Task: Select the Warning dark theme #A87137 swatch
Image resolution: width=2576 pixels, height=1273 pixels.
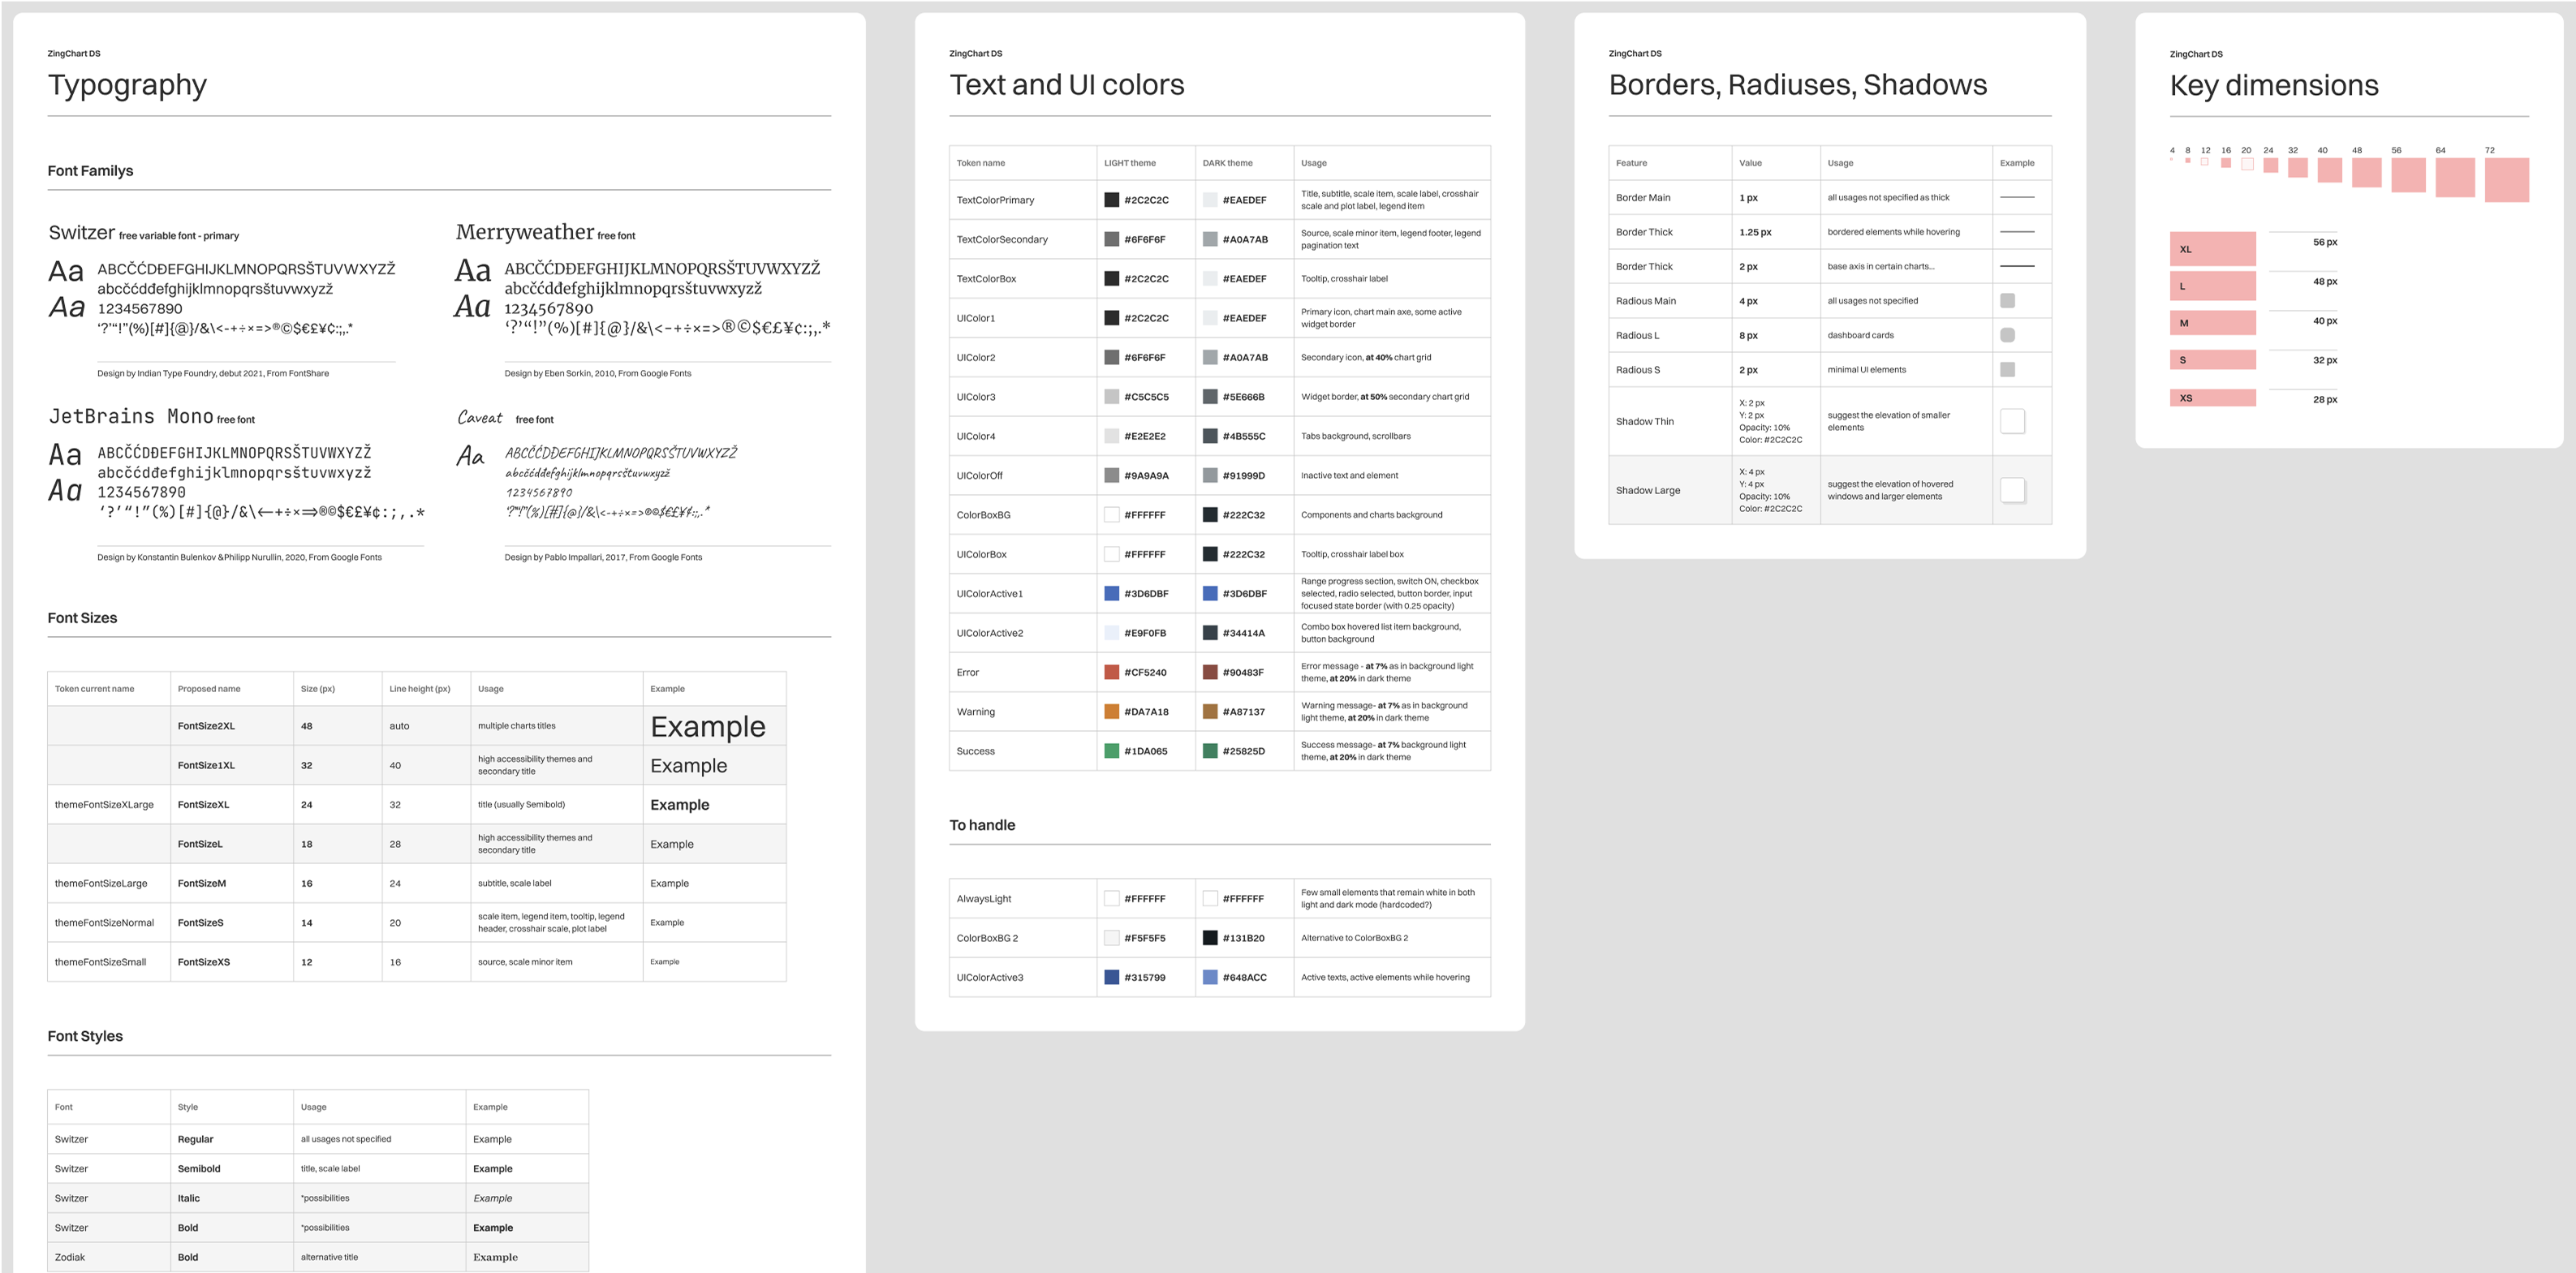Action: [1210, 712]
